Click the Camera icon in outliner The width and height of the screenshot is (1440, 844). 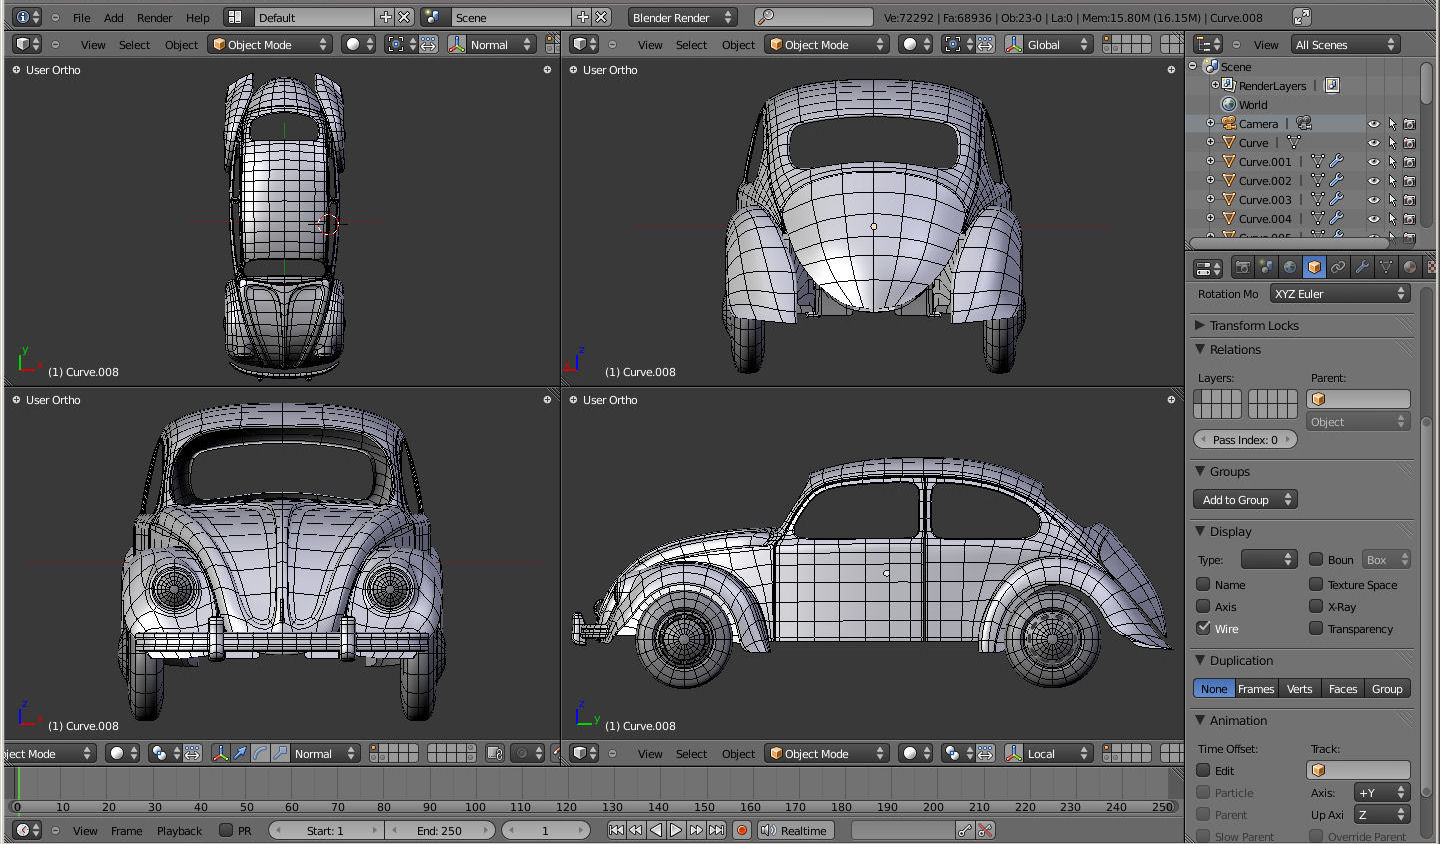pos(1229,124)
